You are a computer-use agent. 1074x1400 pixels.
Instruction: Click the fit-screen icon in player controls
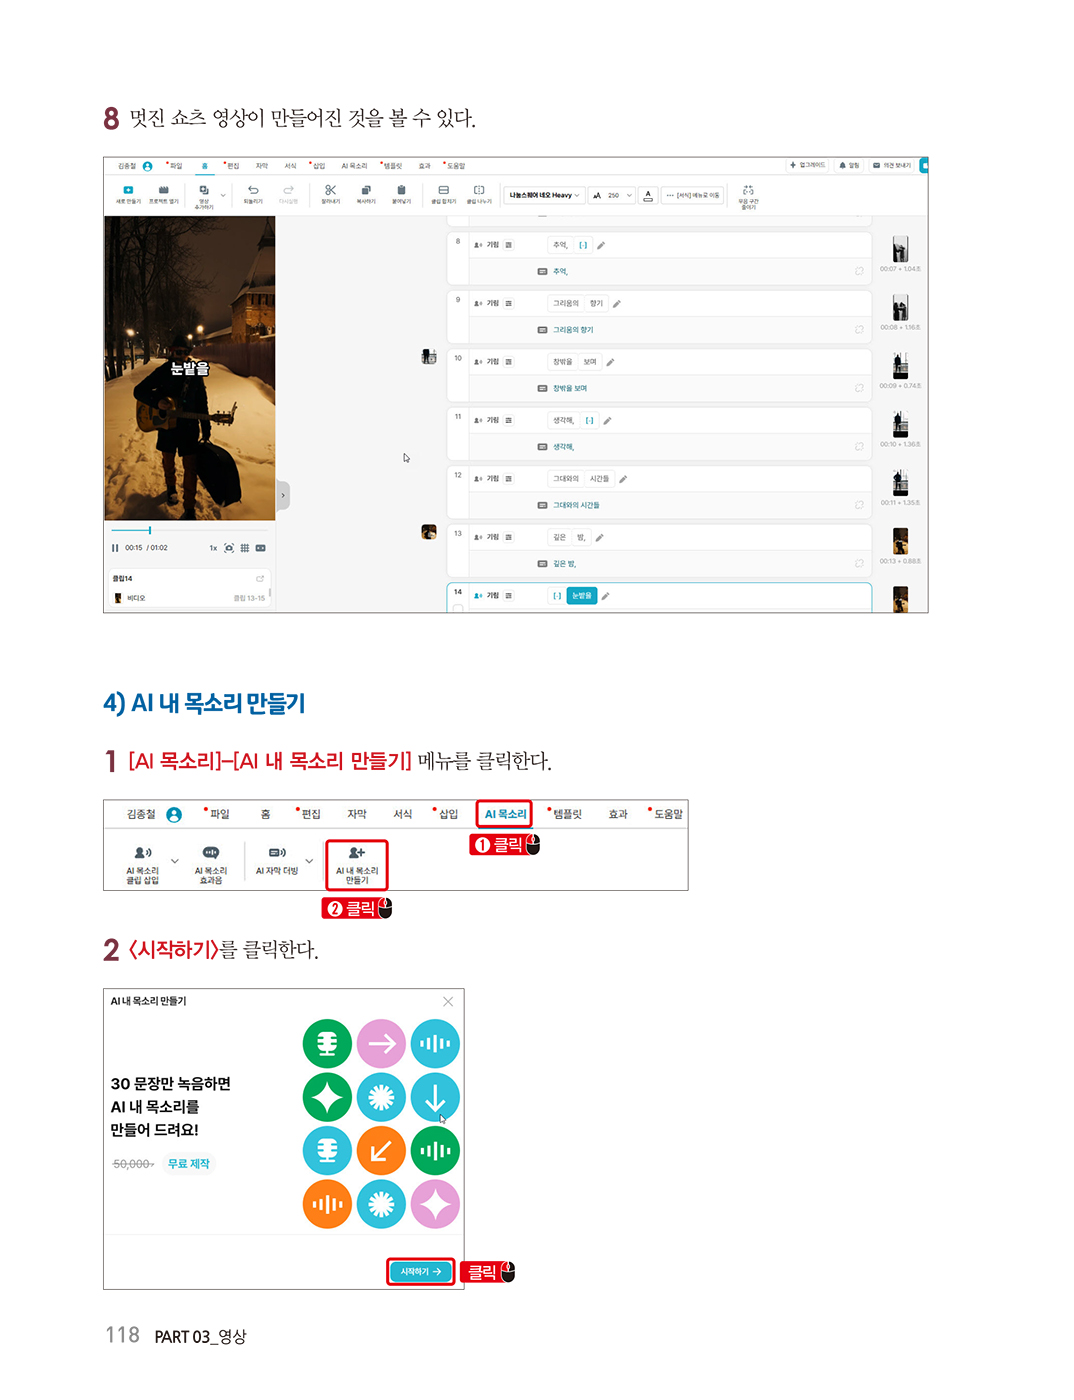click(229, 548)
